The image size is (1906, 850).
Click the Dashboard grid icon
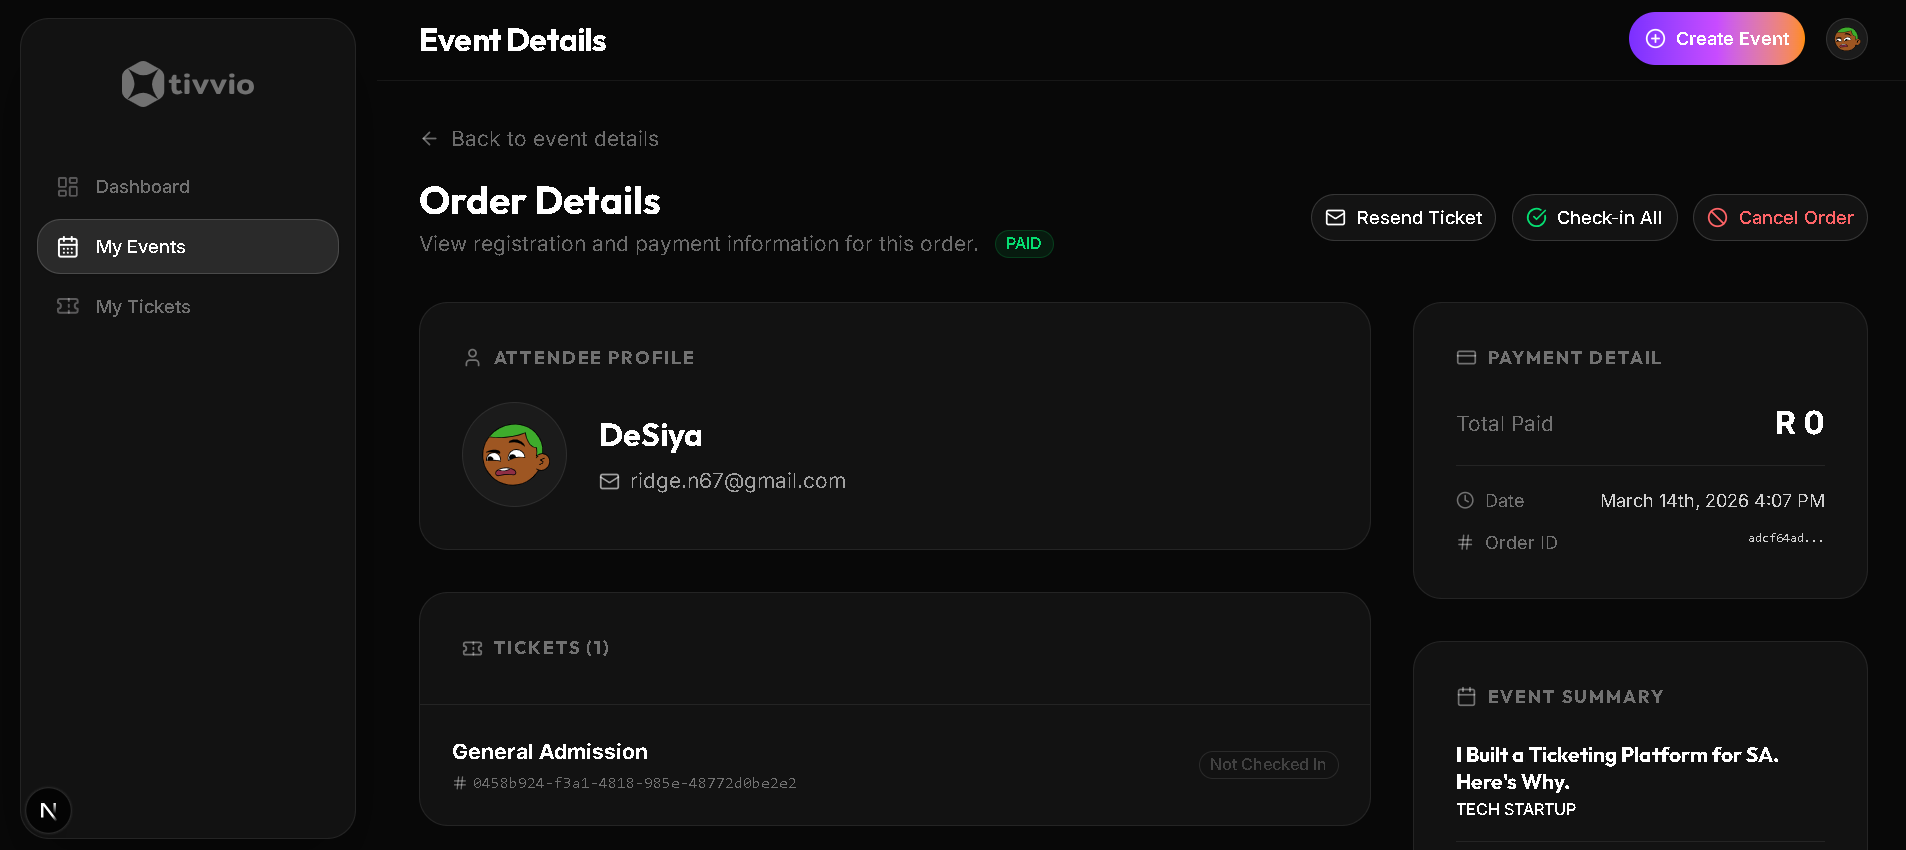coord(68,187)
